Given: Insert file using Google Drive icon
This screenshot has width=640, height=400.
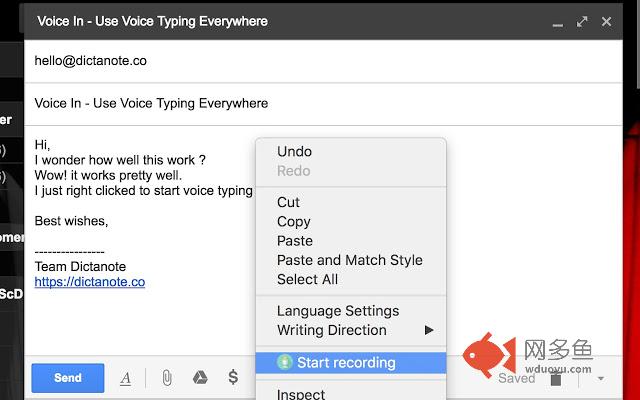Looking at the screenshot, I should click(200, 378).
